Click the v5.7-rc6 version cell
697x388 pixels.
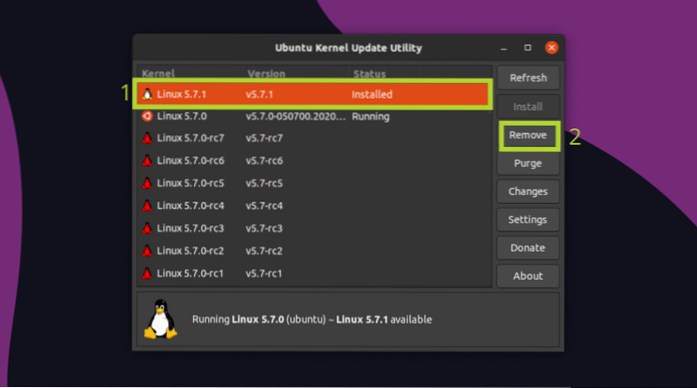(x=264, y=160)
